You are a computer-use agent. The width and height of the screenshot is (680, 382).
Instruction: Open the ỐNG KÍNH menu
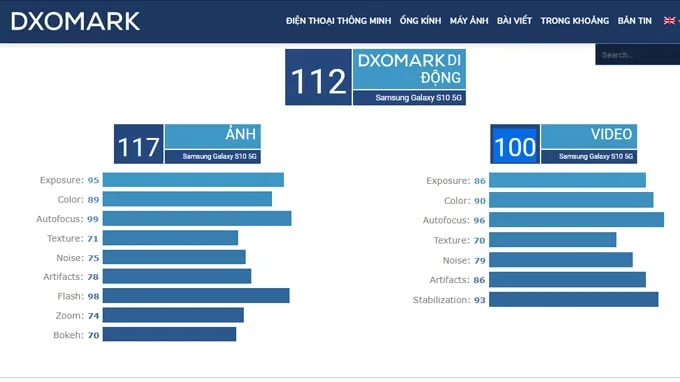(x=420, y=20)
